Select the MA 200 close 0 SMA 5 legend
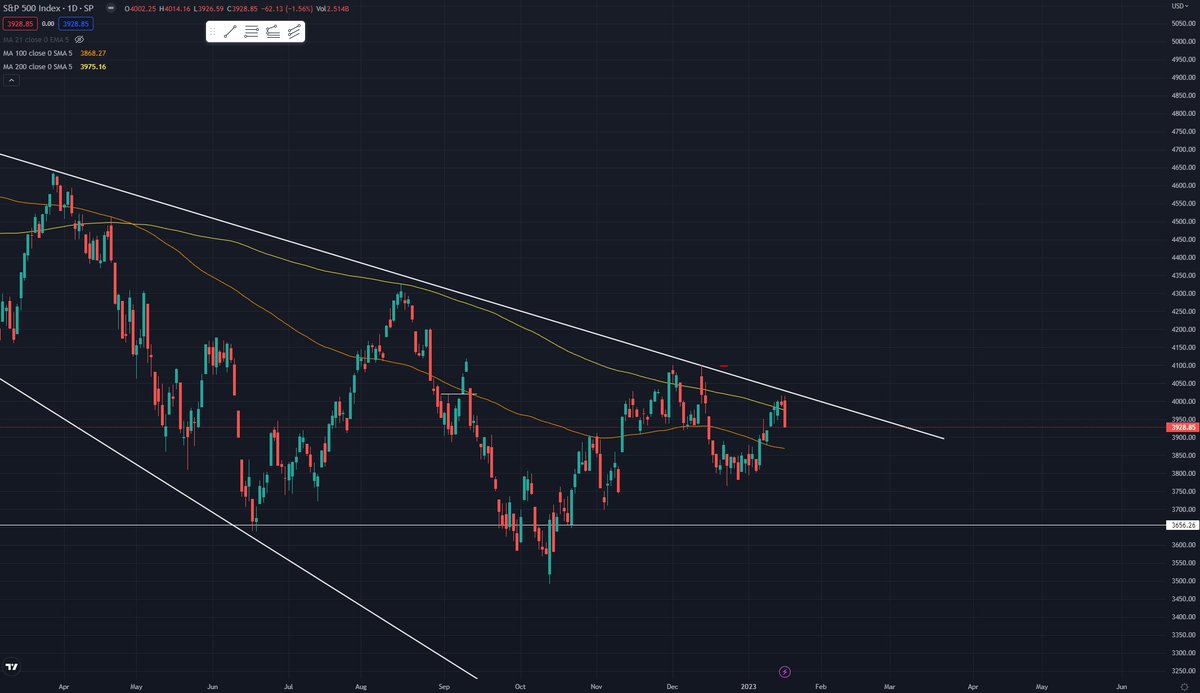1200x693 pixels. pyautogui.click(x=40, y=66)
